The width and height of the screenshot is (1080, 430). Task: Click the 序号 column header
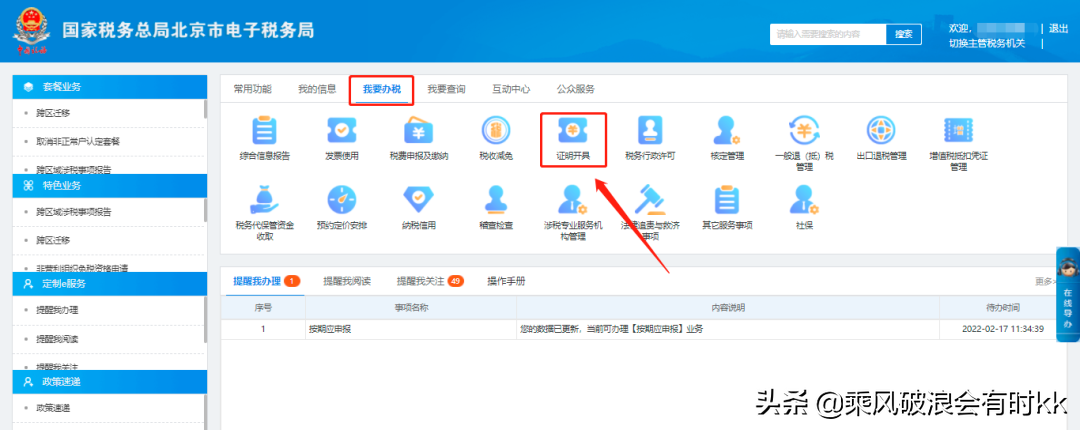[263, 307]
